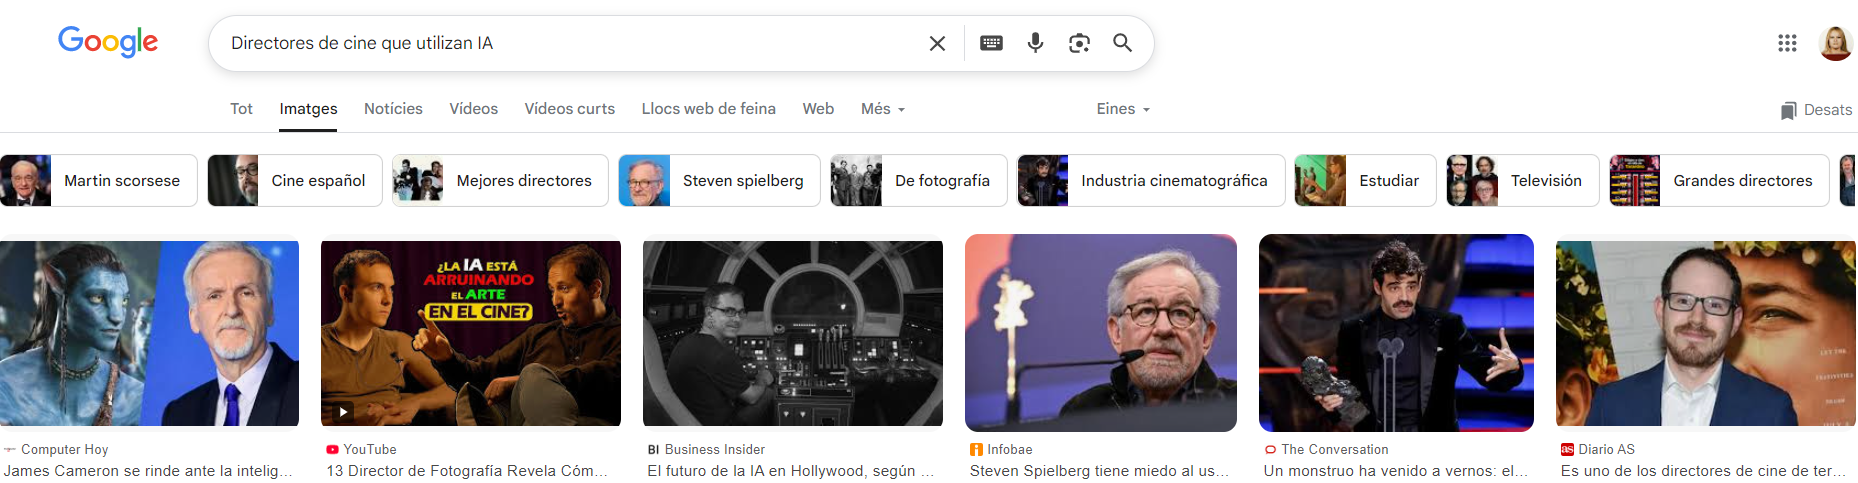Apply the Industria cinematográfica filter chip
The height and width of the screenshot is (483, 1858).
(1150, 181)
